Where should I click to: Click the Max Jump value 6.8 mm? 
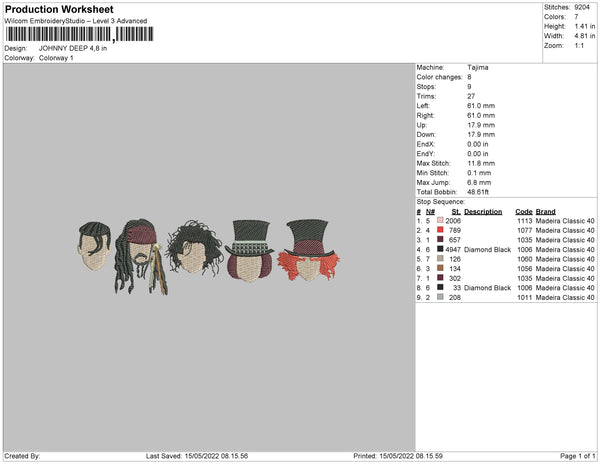[x=479, y=182]
